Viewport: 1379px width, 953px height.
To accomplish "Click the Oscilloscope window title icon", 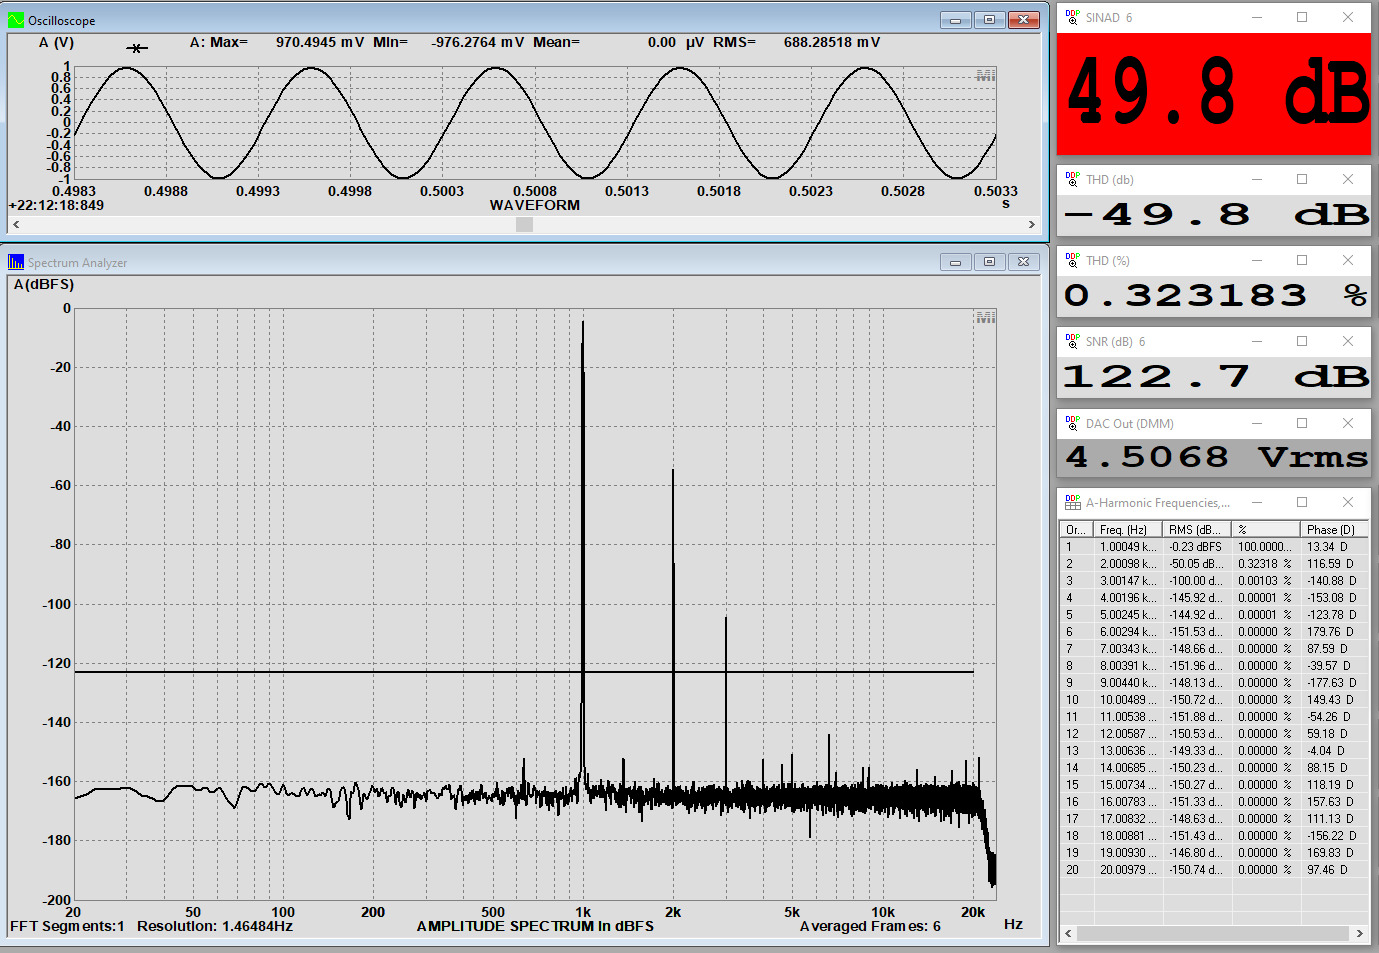I will tap(16, 20).
